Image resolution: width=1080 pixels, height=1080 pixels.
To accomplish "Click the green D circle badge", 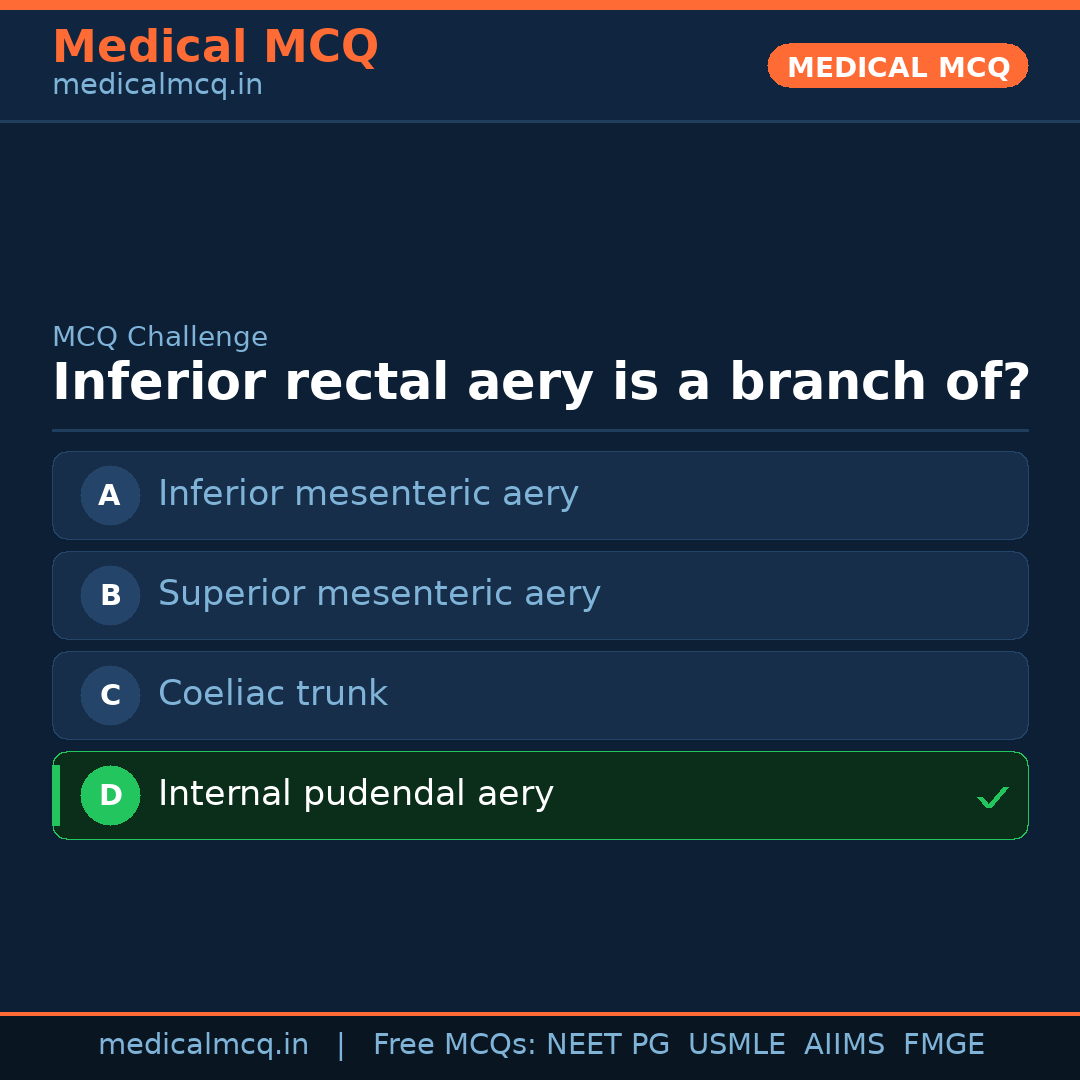I will click(110, 795).
